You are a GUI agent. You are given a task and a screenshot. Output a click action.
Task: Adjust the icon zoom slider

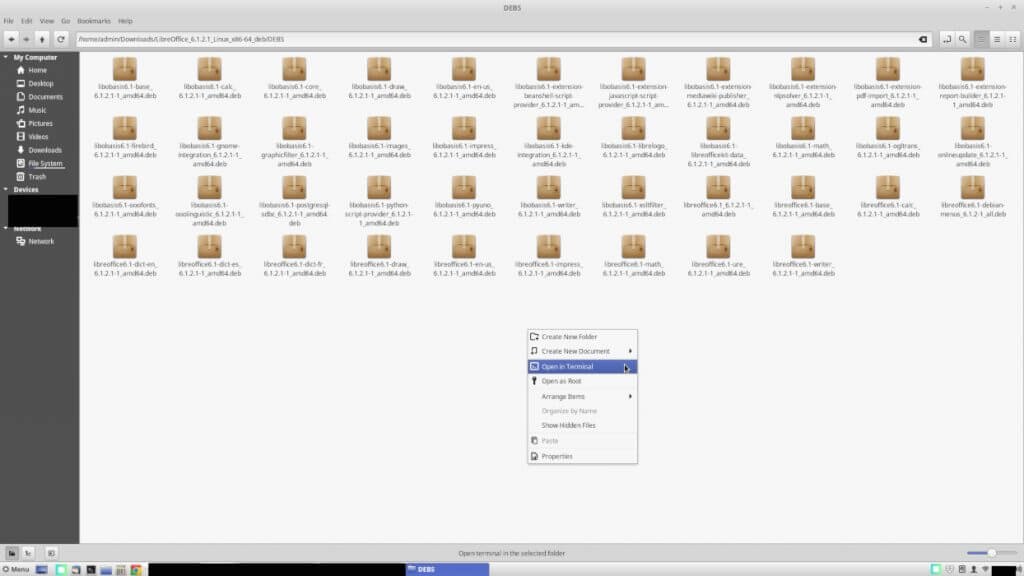[x=991, y=552]
